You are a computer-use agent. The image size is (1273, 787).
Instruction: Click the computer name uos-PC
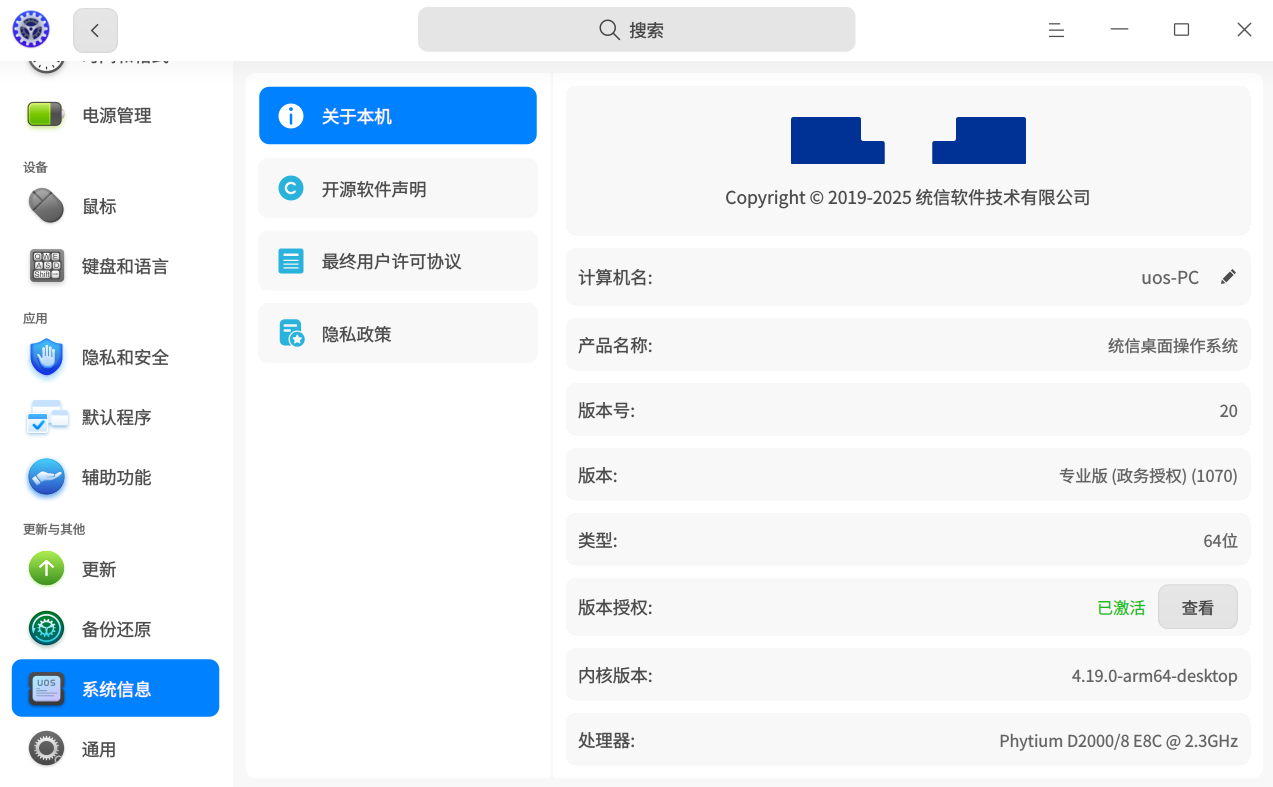pyautogui.click(x=1170, y=277)
